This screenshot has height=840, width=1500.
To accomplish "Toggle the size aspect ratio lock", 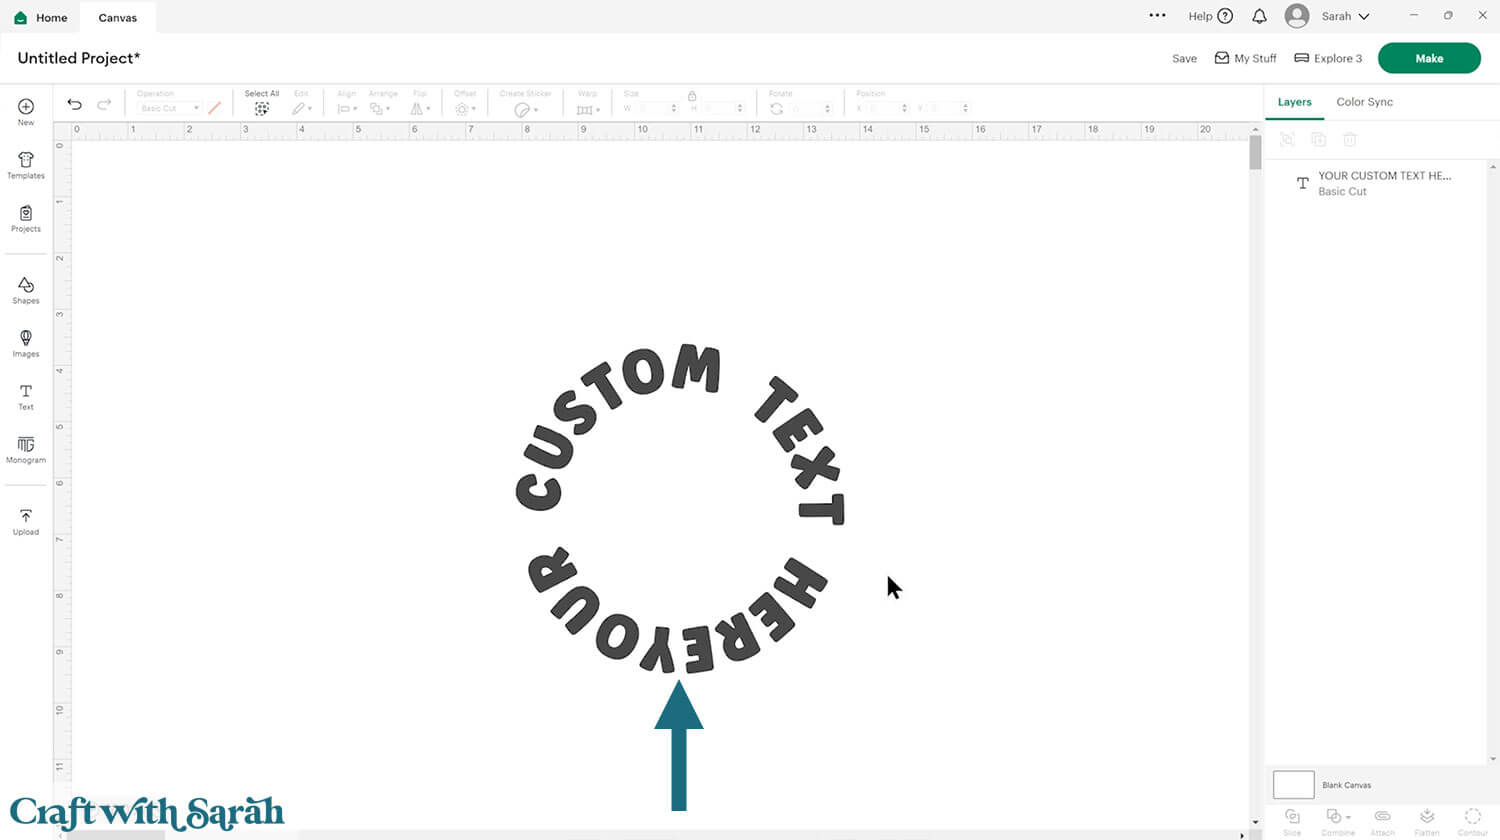I will pyautogui.click(x=691, y=95).
